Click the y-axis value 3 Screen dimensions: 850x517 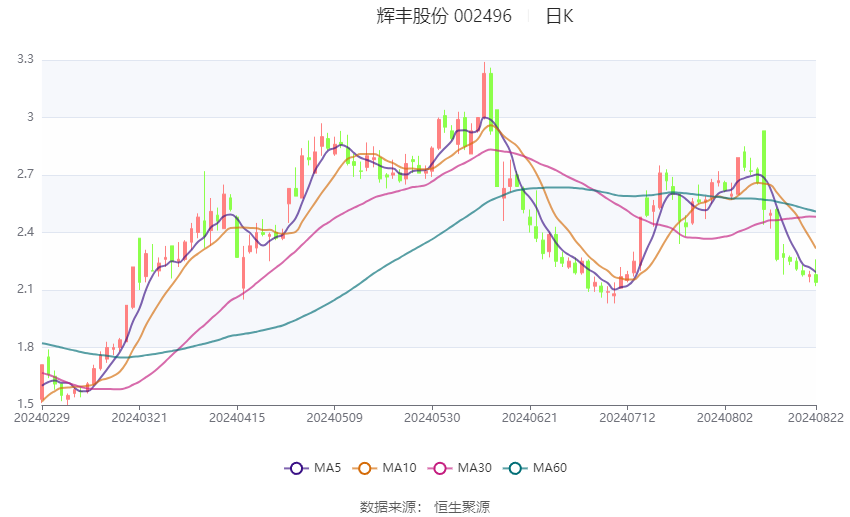click(30, 117)
